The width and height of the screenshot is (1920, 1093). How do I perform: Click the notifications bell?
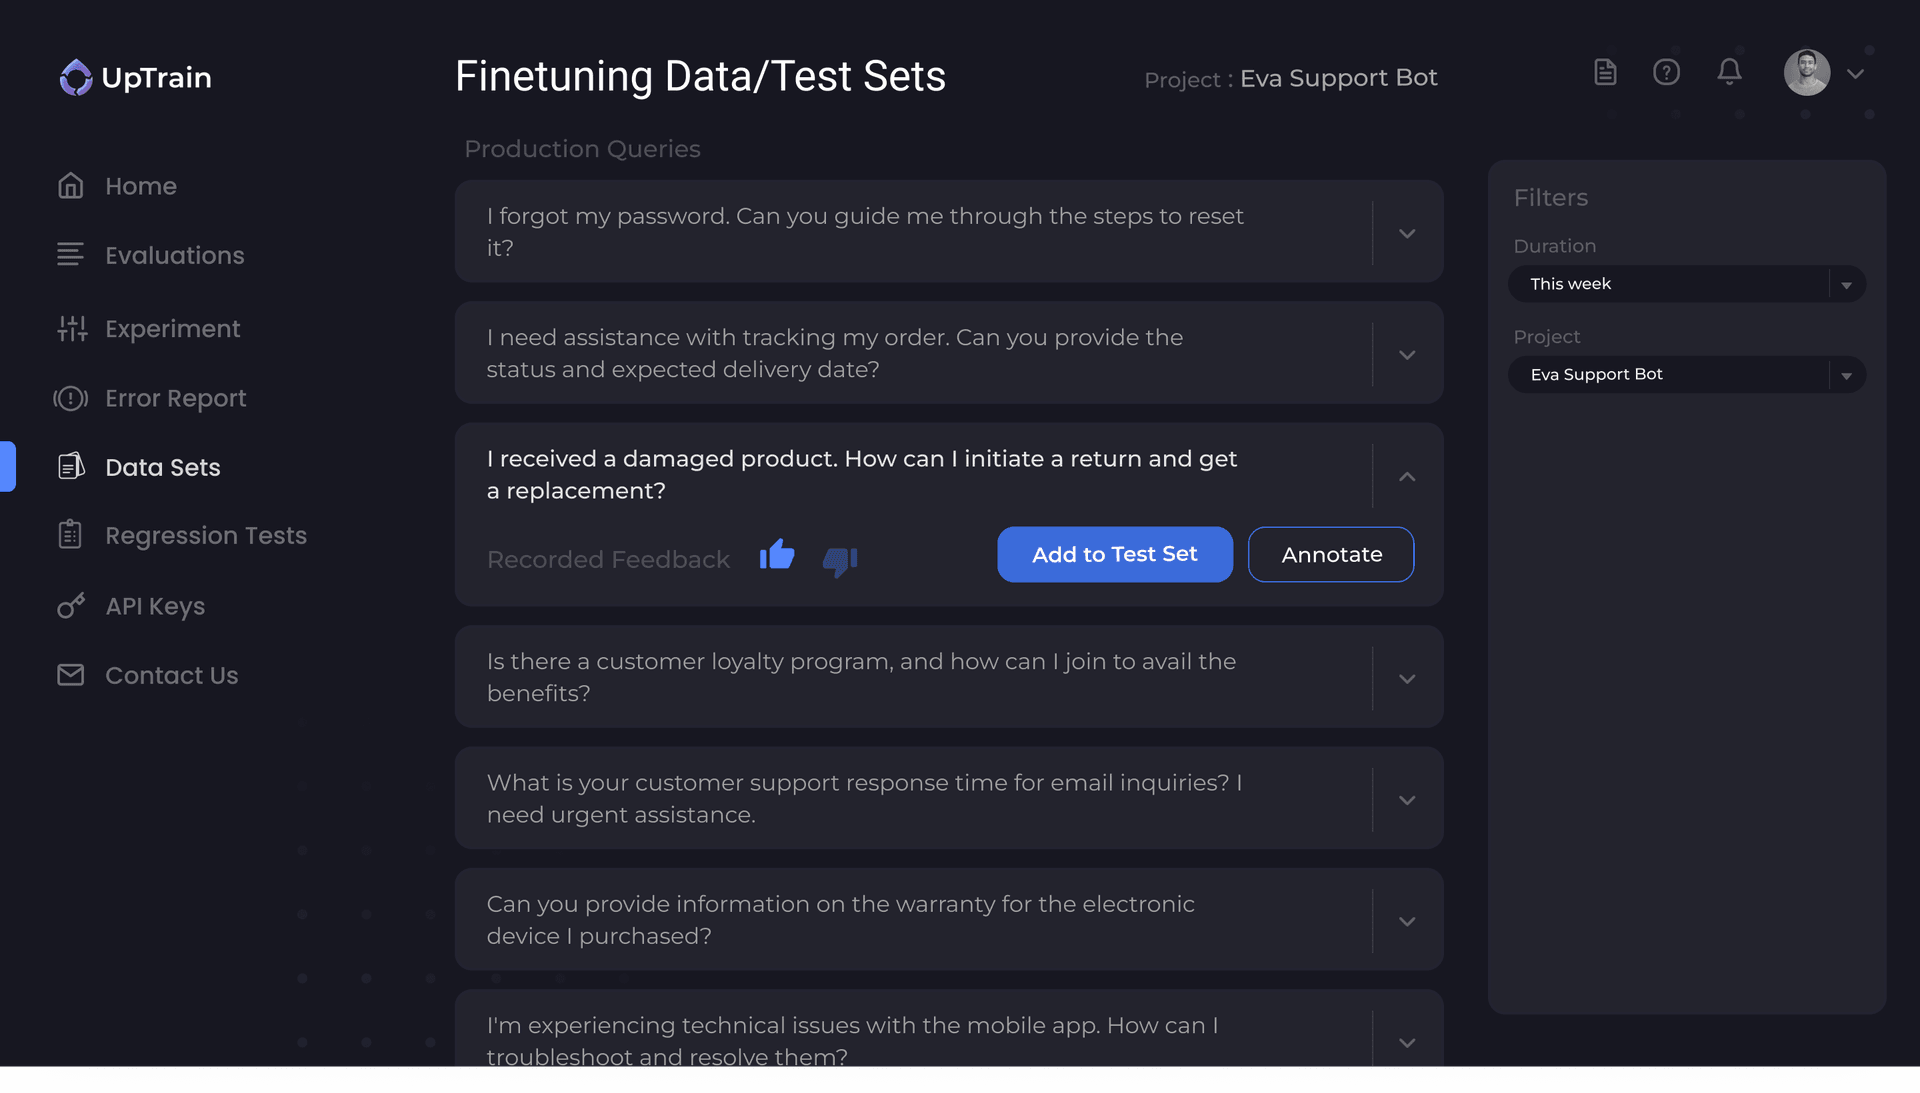[x=1729, y=71]
